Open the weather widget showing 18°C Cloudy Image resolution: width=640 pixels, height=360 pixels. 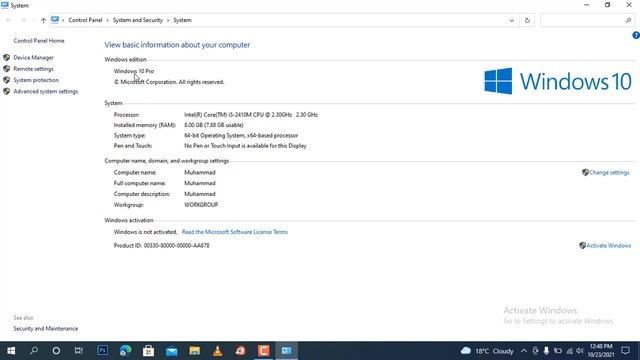(487, 351)
